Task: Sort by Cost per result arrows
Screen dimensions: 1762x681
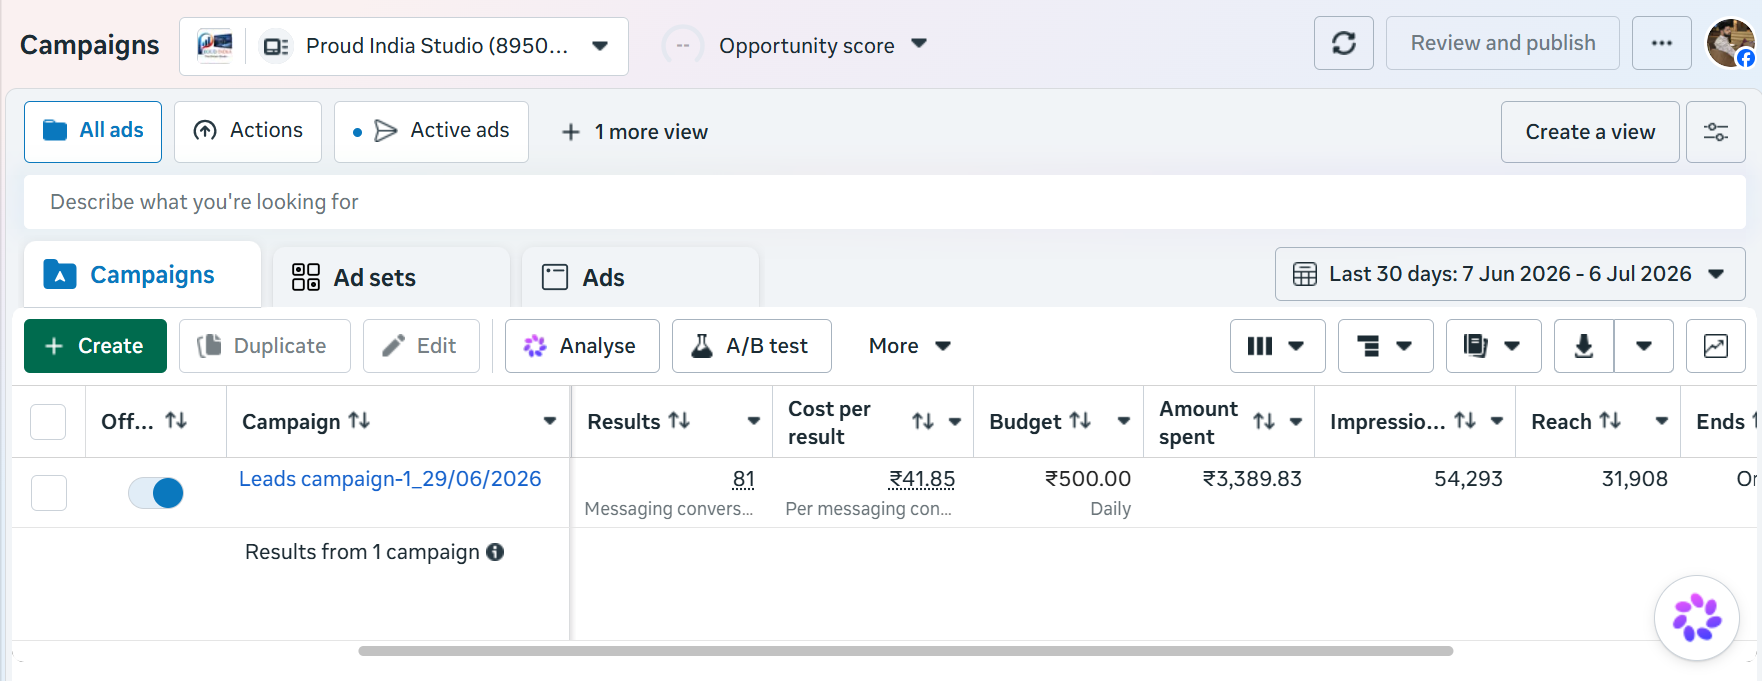Action: (923, 422)
